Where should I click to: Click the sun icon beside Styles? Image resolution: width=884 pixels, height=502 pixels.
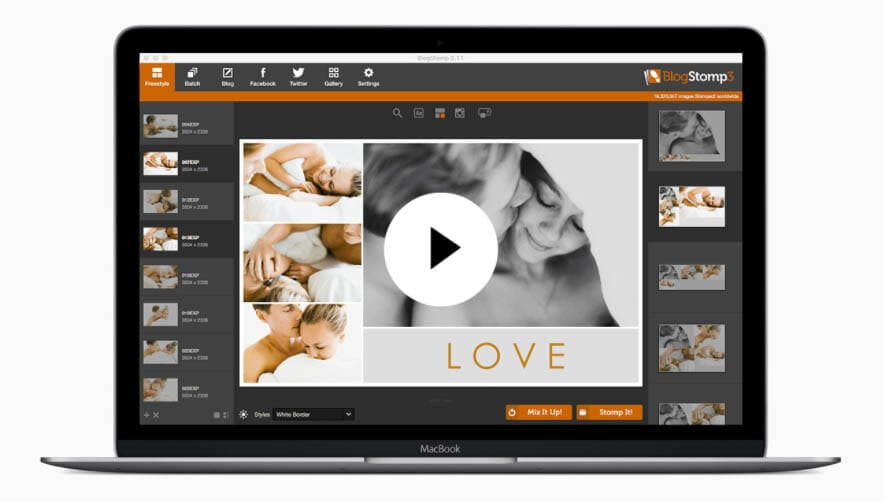[x=244, y=414]
